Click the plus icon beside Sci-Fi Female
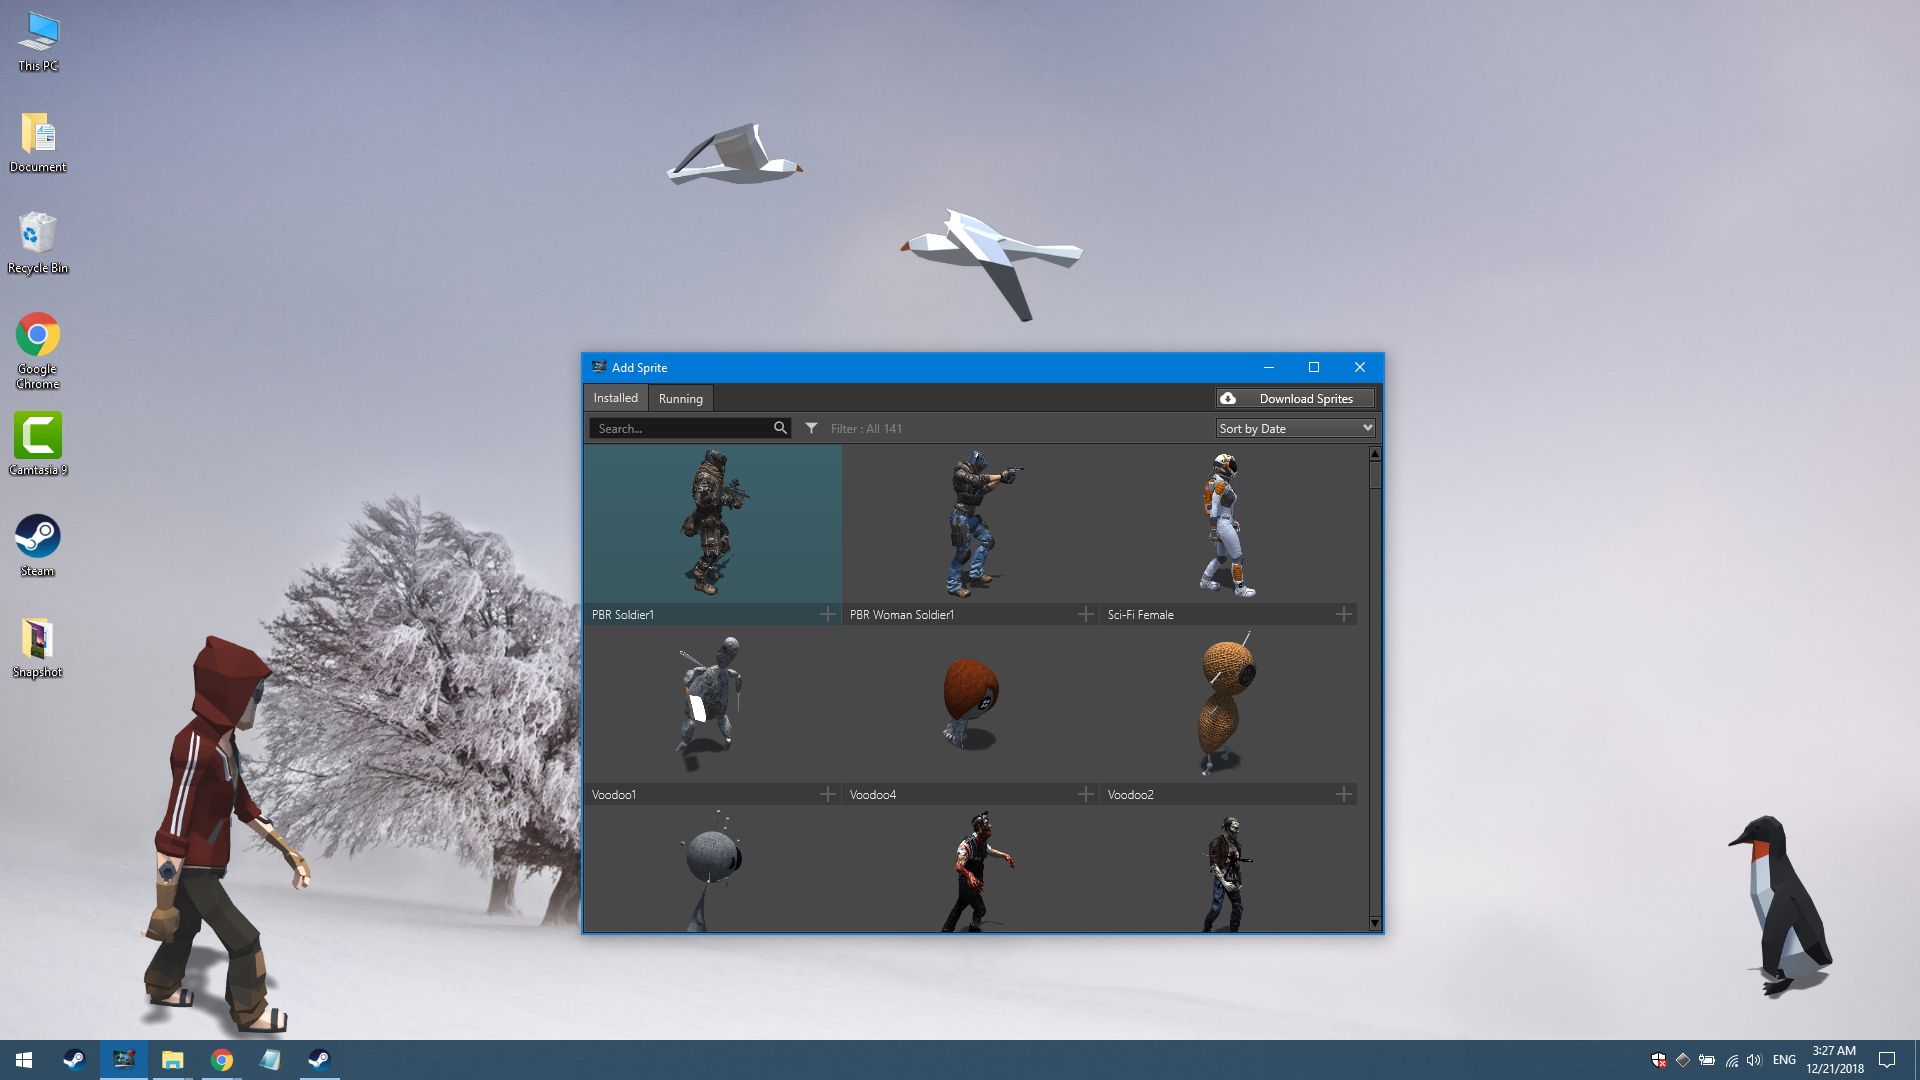Image resolution: width=1920 pixels, height=1080 pixels. (x=1343, y=614)
